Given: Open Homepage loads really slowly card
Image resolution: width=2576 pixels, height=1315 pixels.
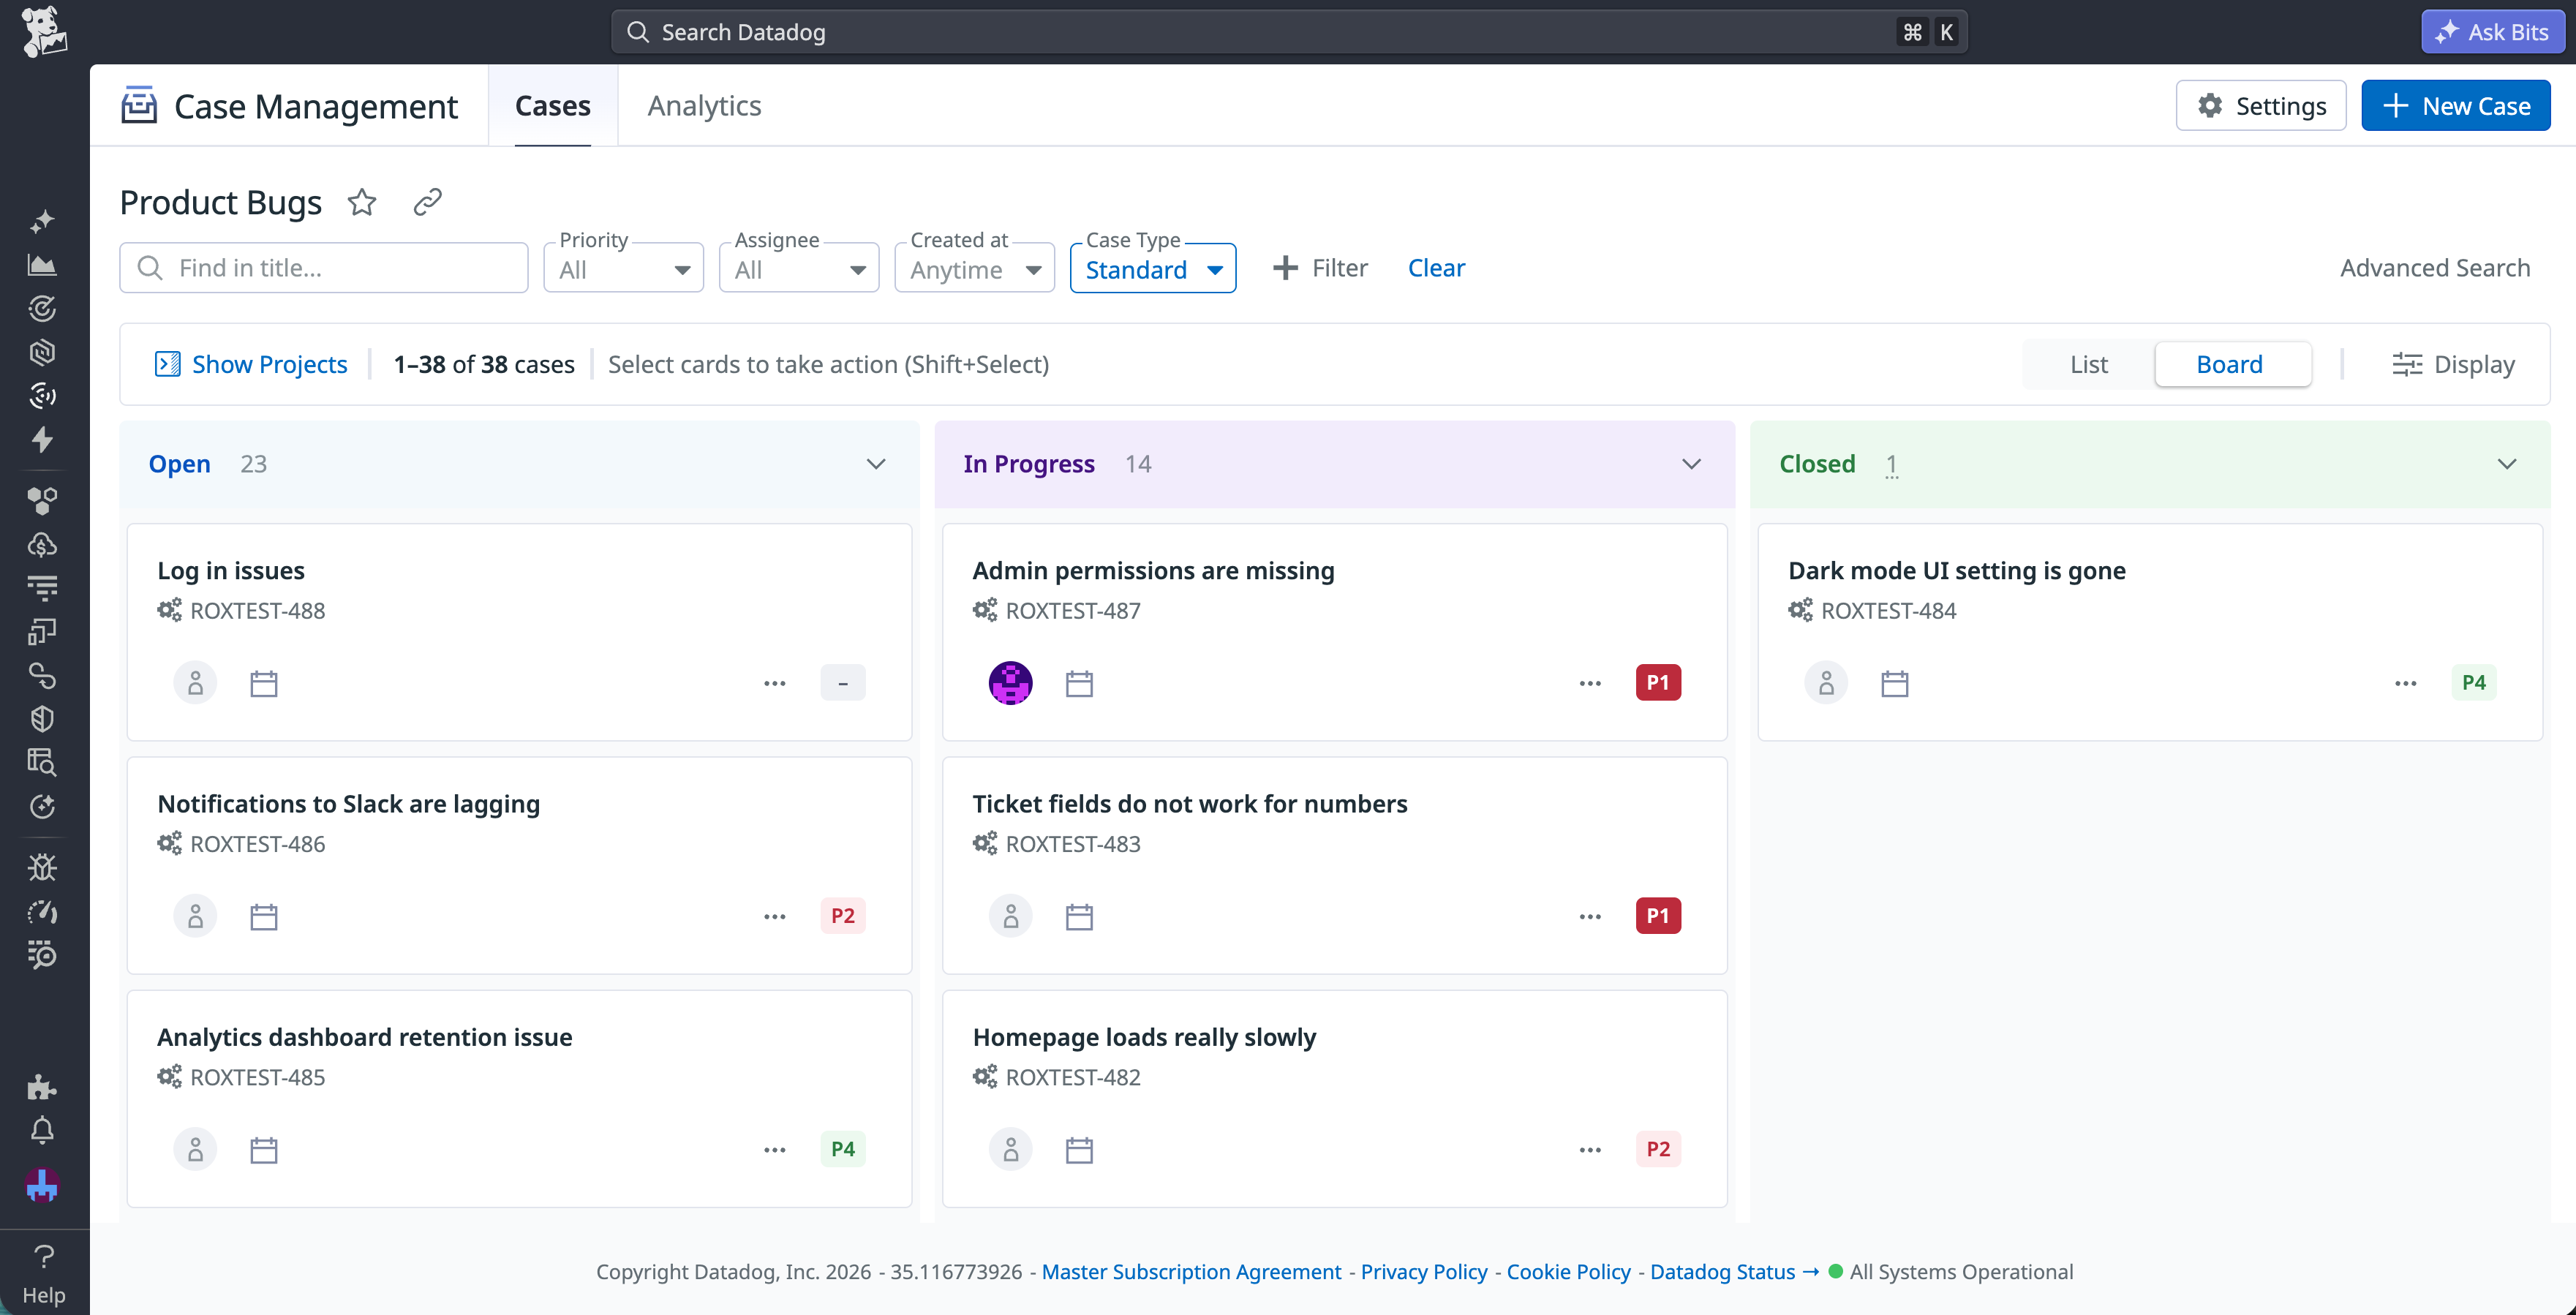Looking at the screenshot, I should [1335, 1099].
